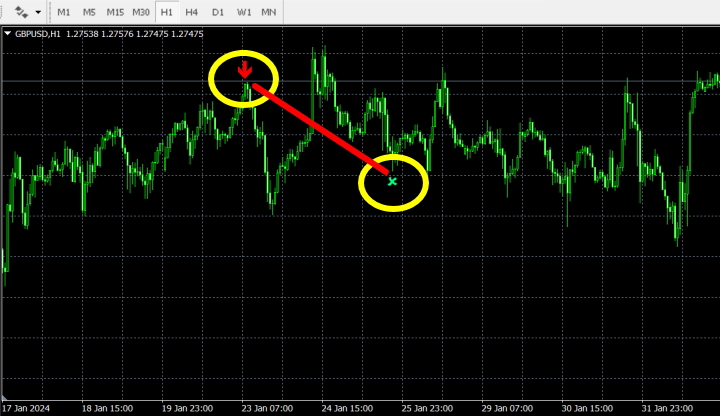Image resolution: width=720 pixels, height=416 pixels.
Task: Click the GBPUSD,H1 chart title text
Action: click(38, 34)
